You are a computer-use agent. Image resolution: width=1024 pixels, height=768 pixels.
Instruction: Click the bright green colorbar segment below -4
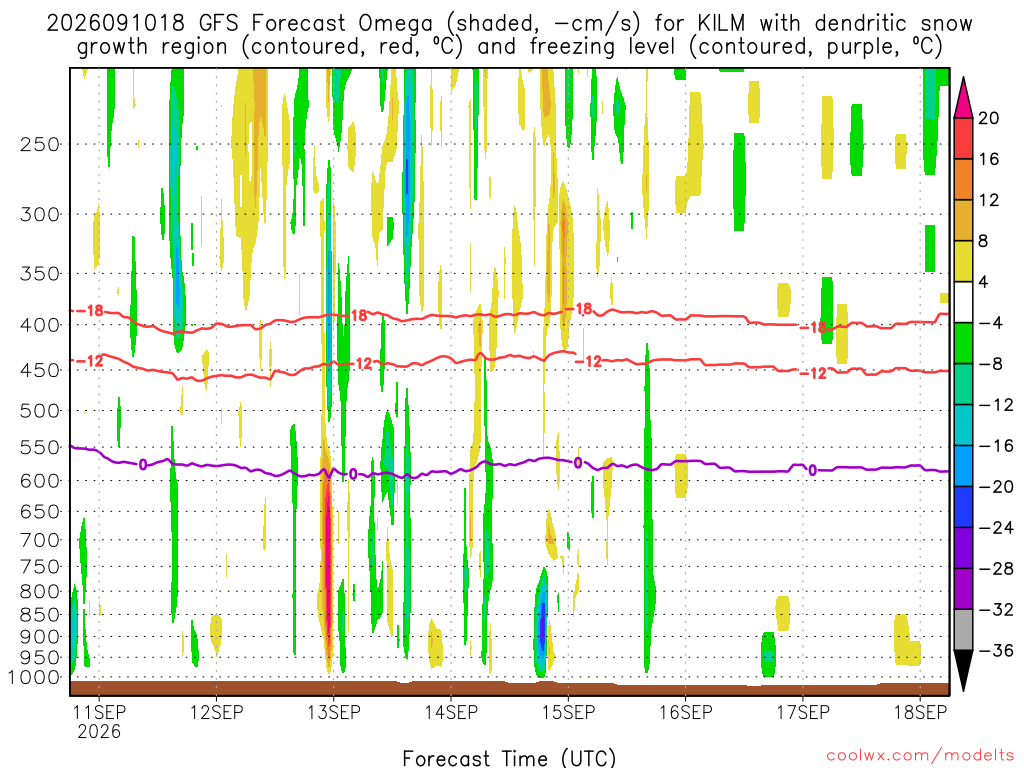[x=963, y=343]
